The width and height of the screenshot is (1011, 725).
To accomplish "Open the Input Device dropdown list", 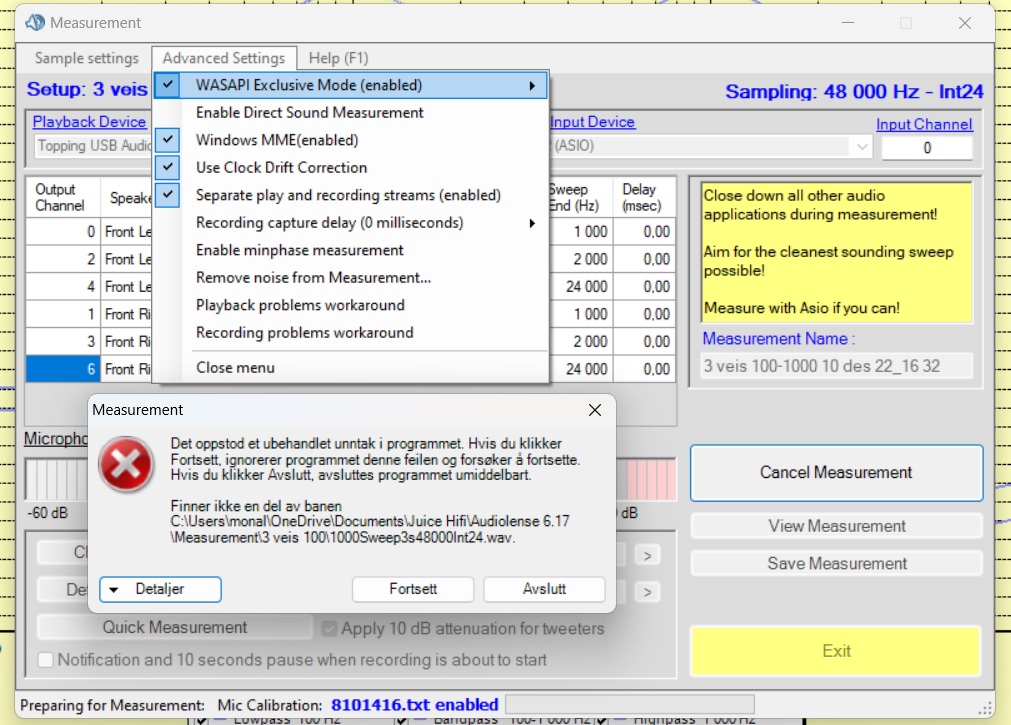I will [861, 147].
